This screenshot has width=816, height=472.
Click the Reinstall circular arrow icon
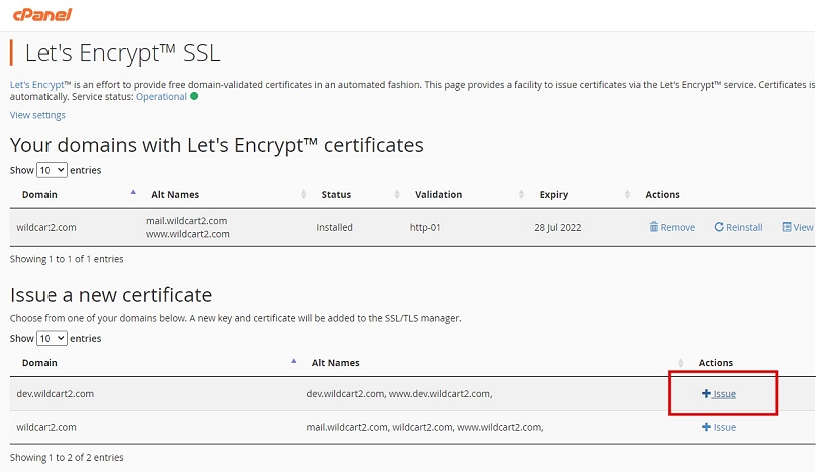(x=719, y=227)
